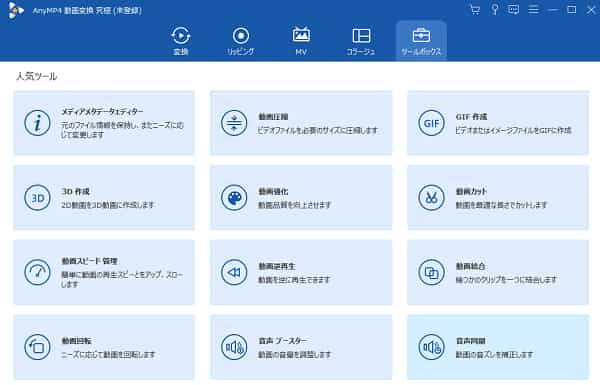
Task: Click the 動画結合 merge icon
Action: 431,272
